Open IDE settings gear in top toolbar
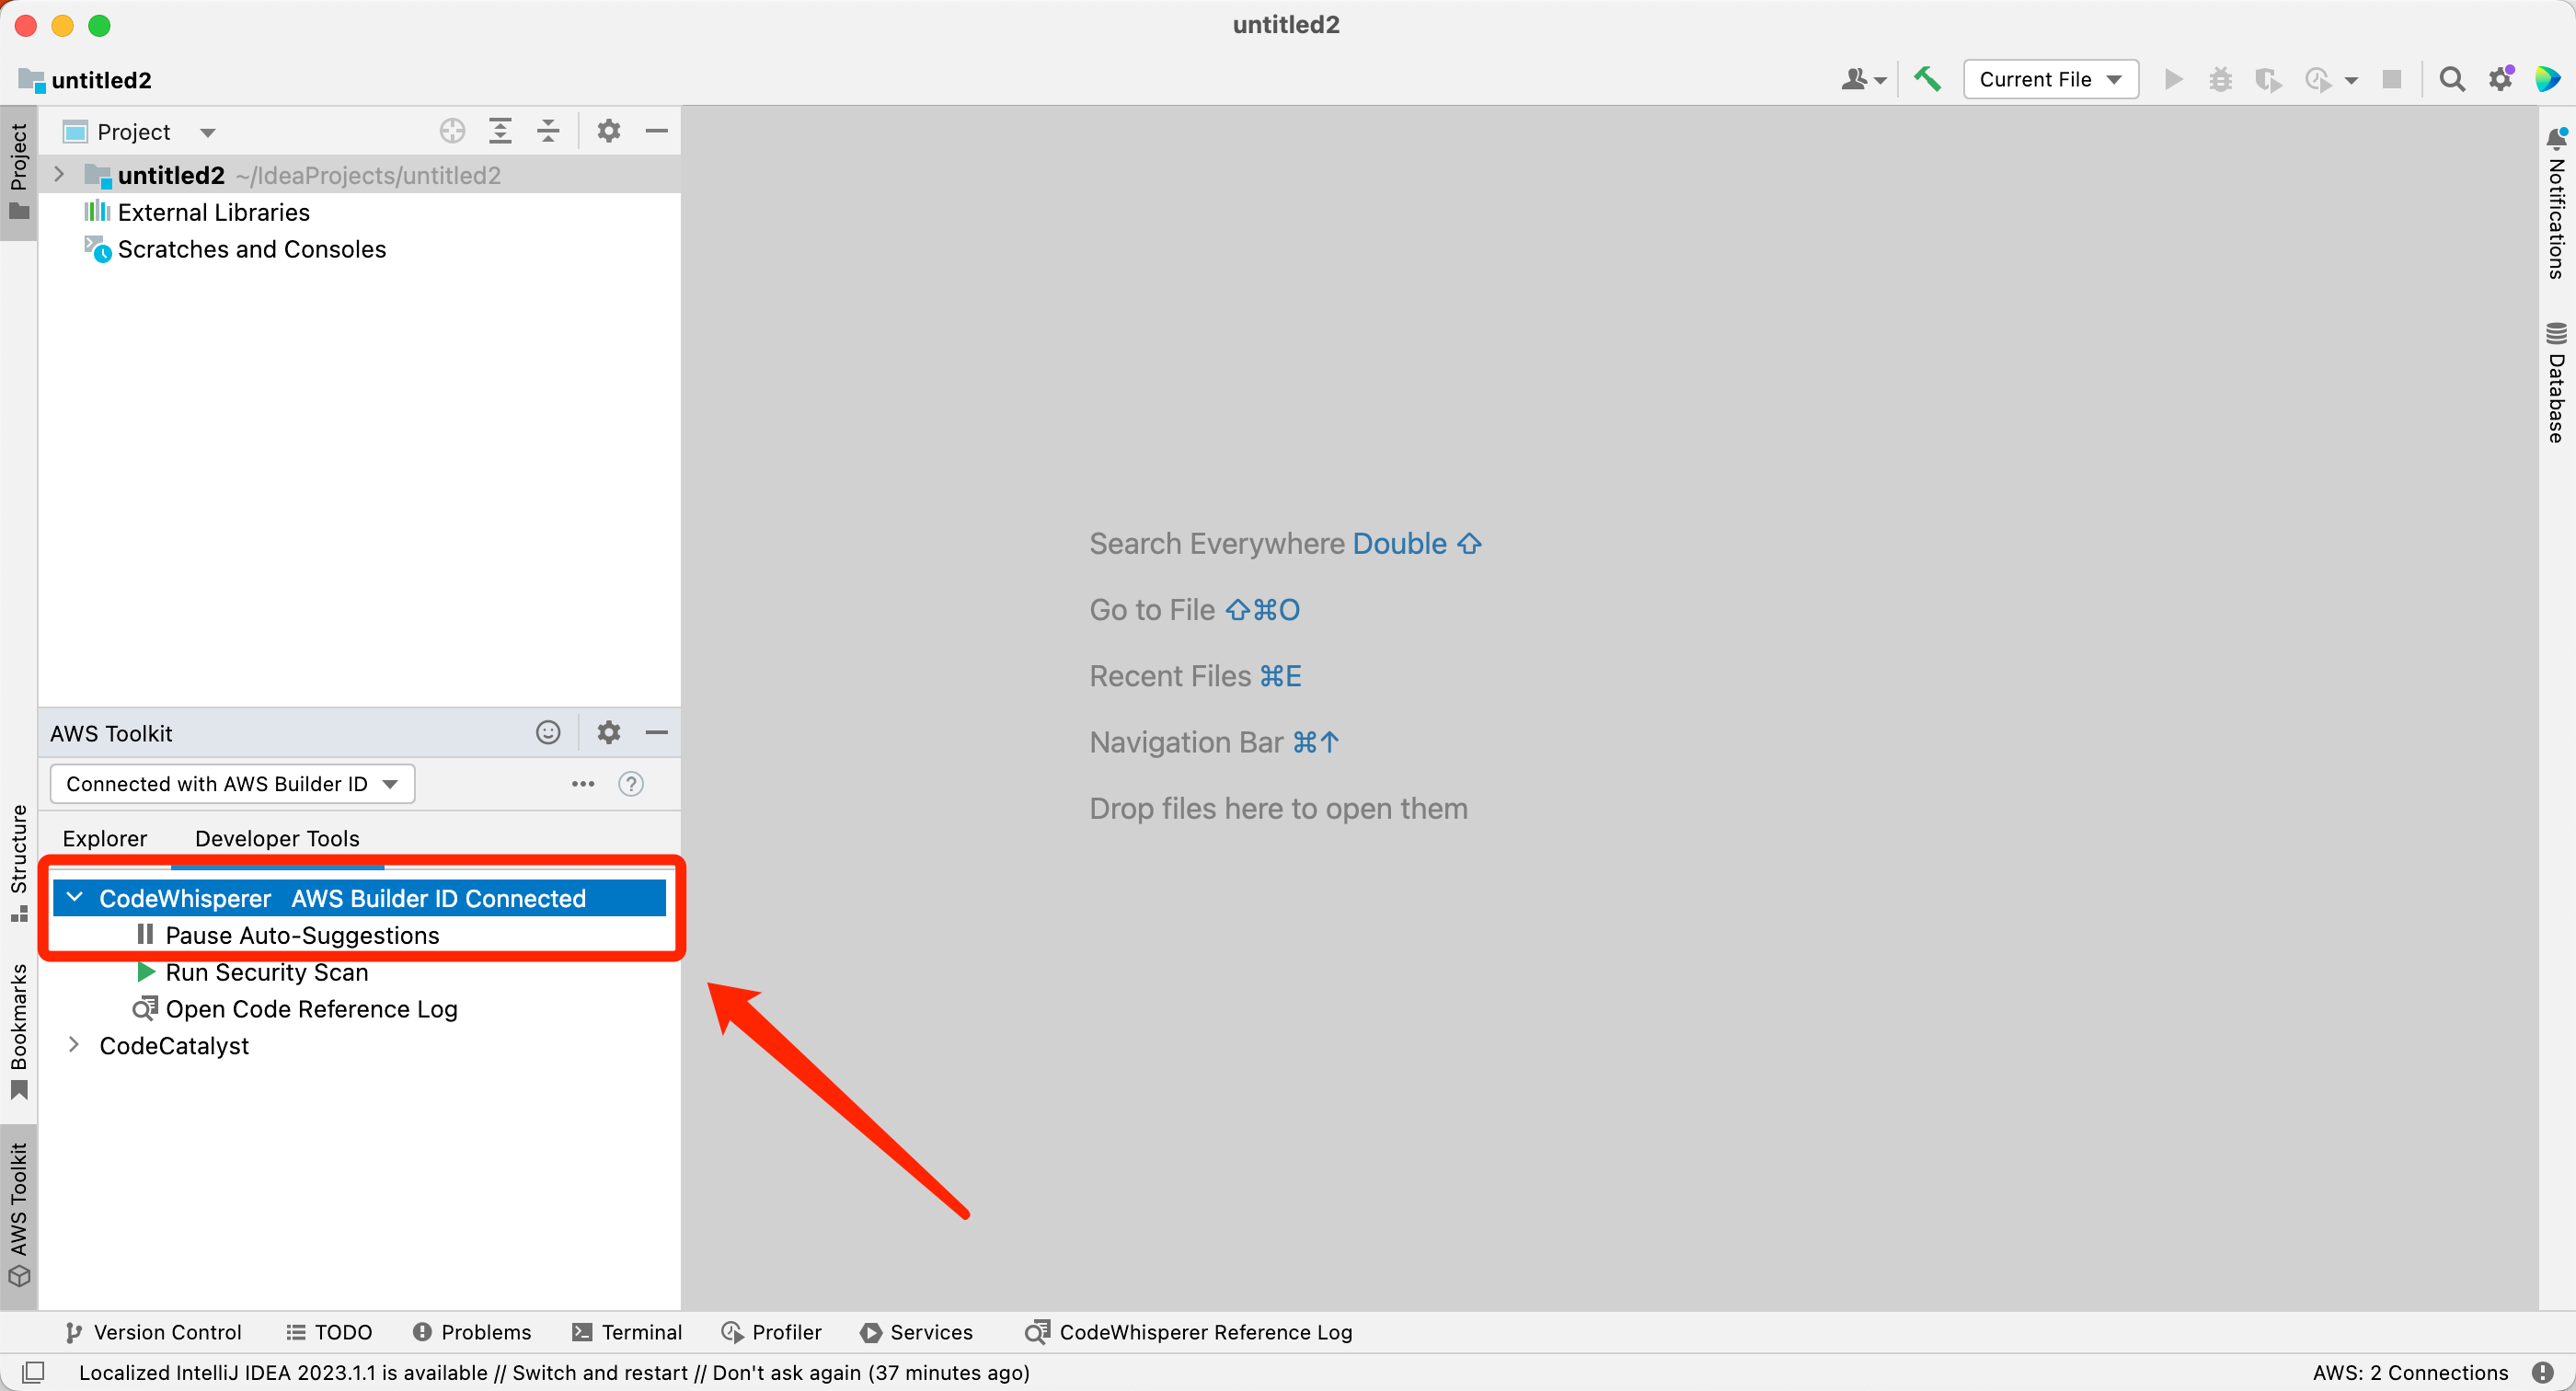 pos(2501,79)
